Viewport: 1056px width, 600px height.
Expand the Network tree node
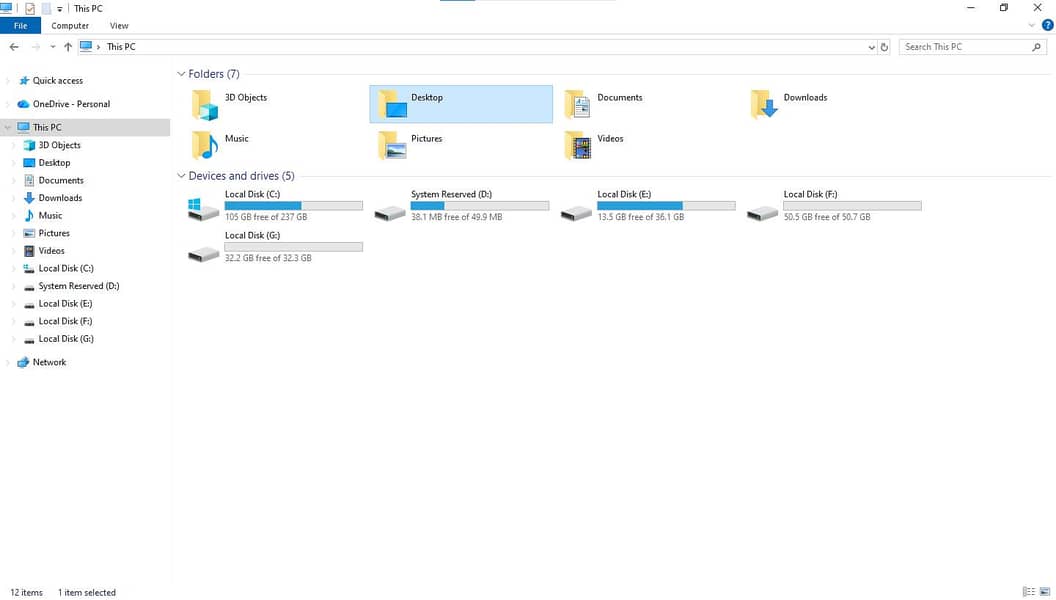[x=7, y=362]
